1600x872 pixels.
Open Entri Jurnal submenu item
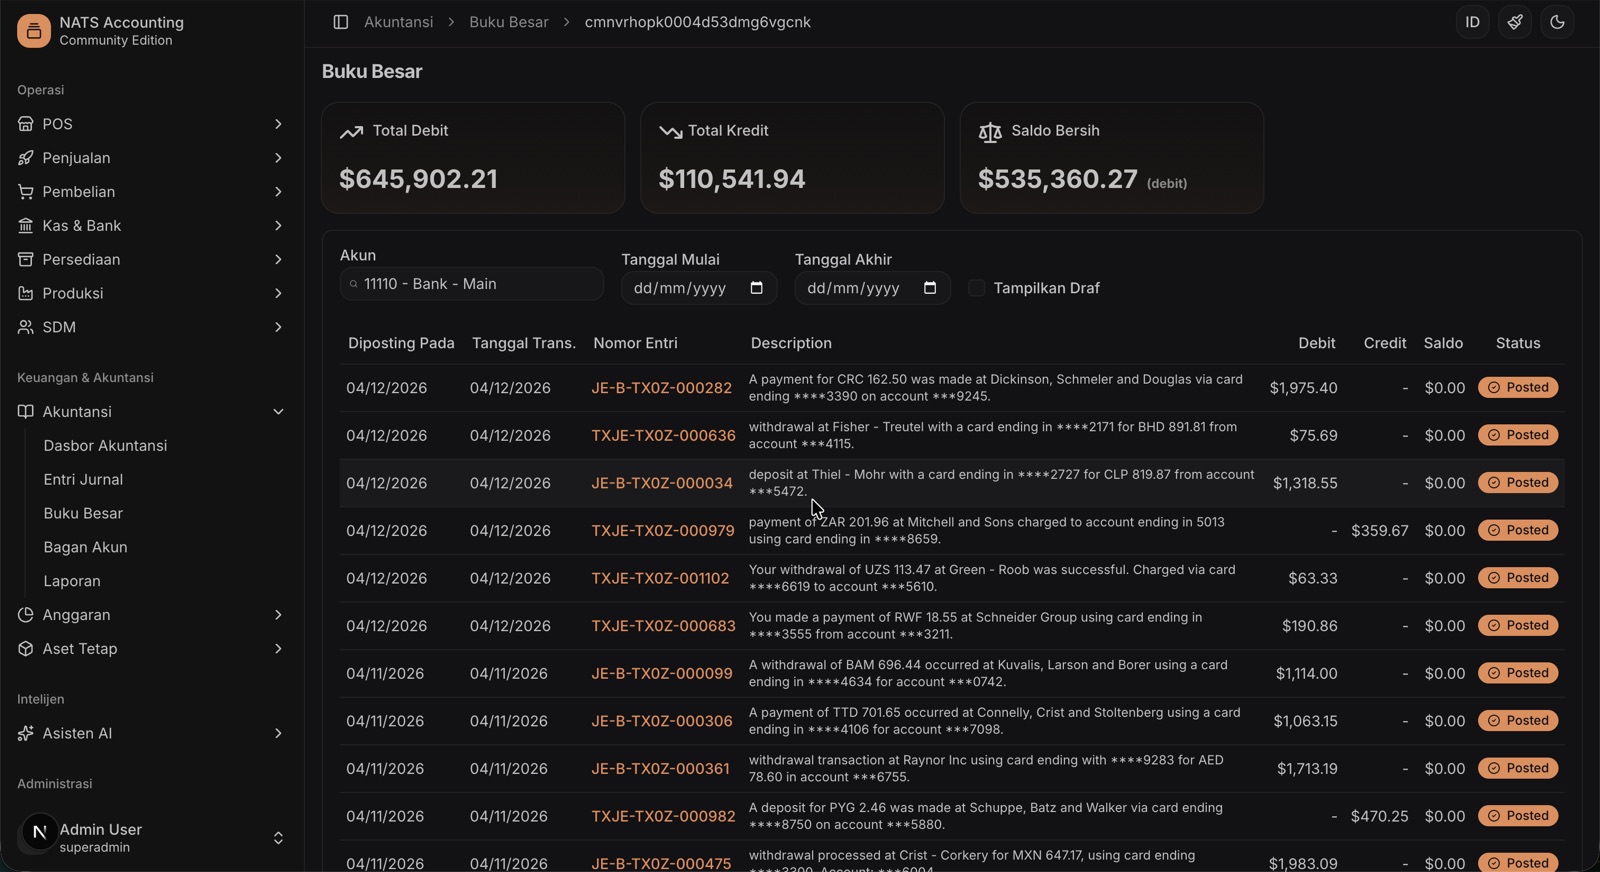tap(83, 480)
